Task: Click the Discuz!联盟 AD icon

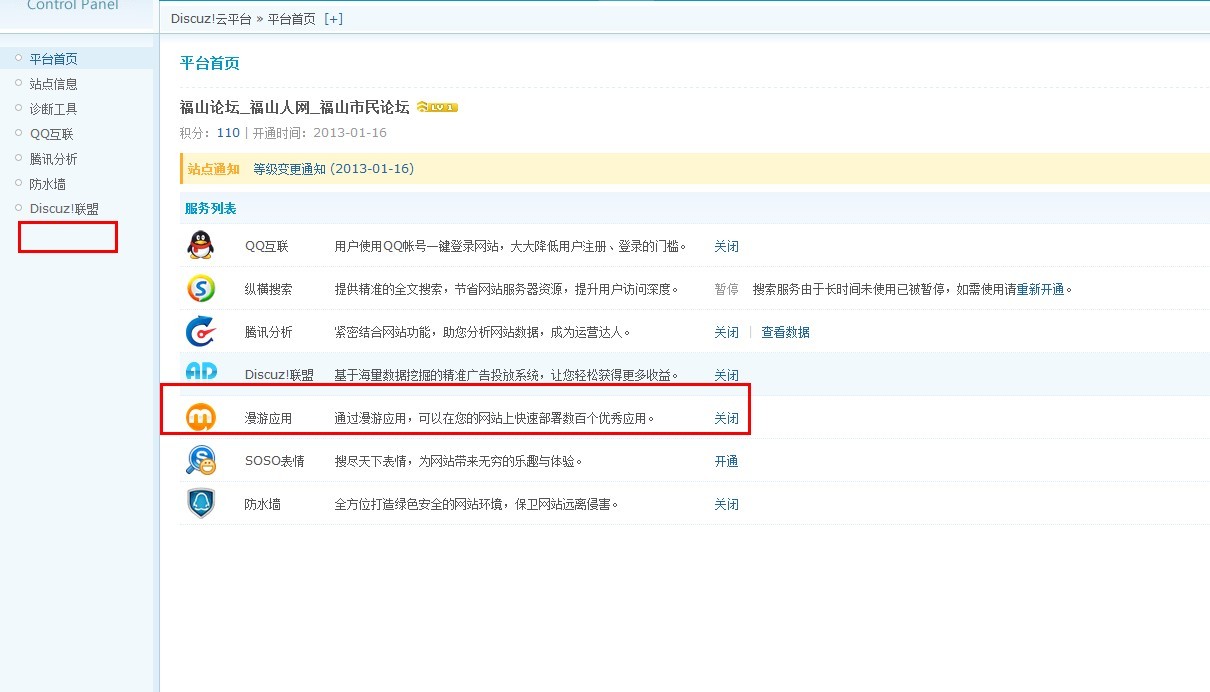Action: pos(201,372)
